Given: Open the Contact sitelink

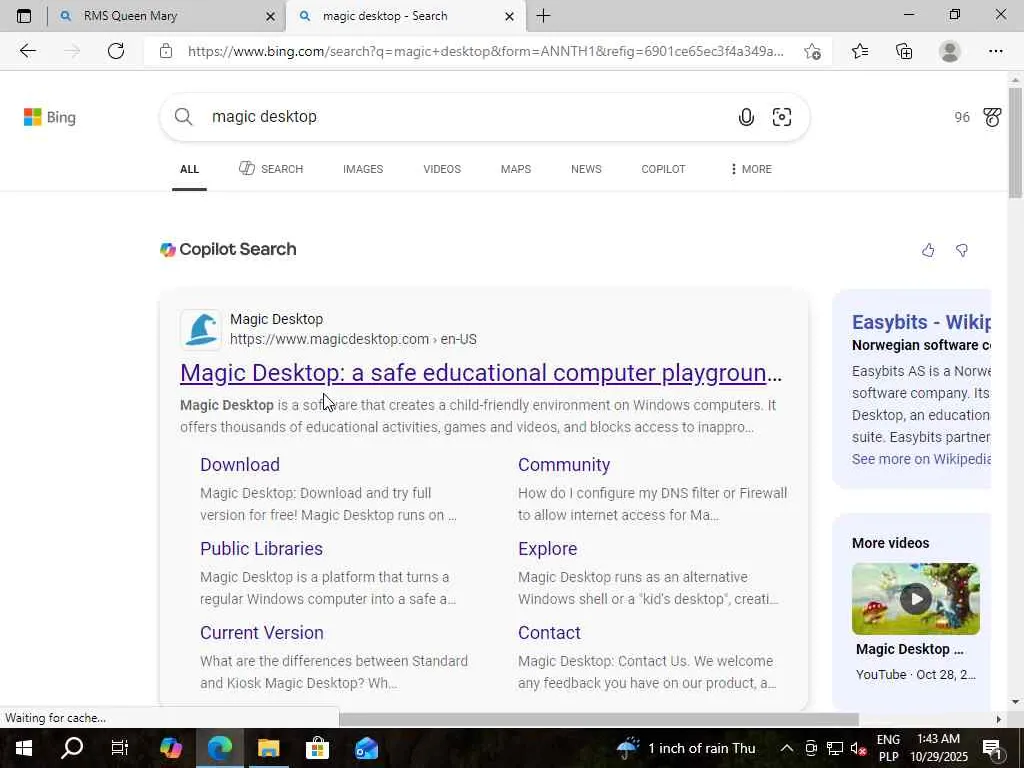Looking at the screenshot, I should tap(549, 633).
